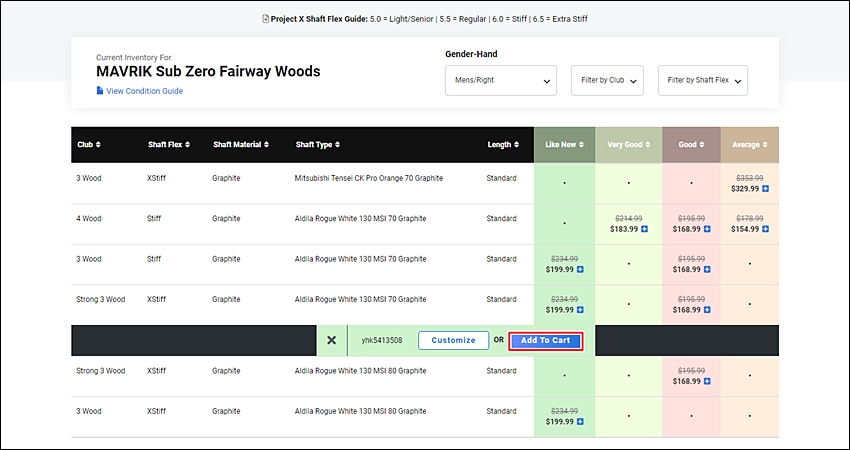
Task: Click struck-through $214.99 original price
Action: (629, 218)
